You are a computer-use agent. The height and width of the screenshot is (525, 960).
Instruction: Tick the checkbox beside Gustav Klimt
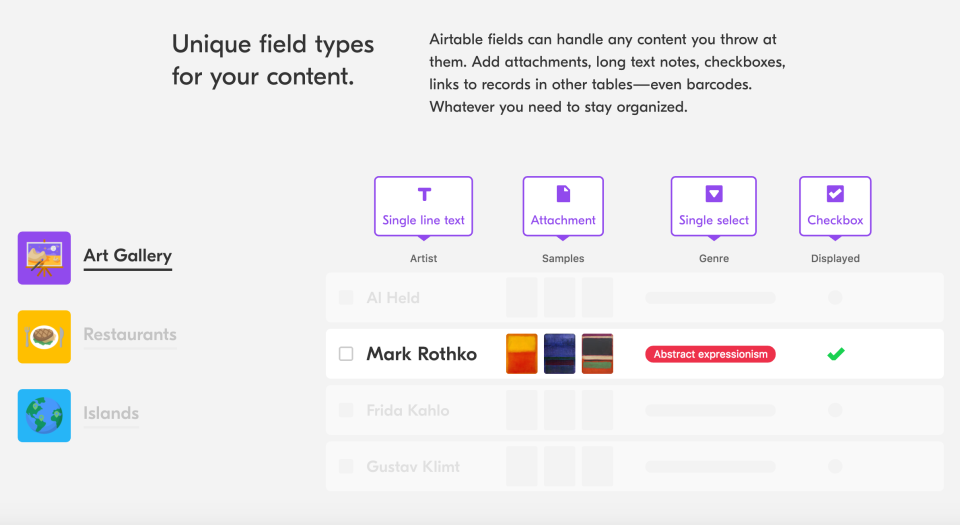point(346,466)
